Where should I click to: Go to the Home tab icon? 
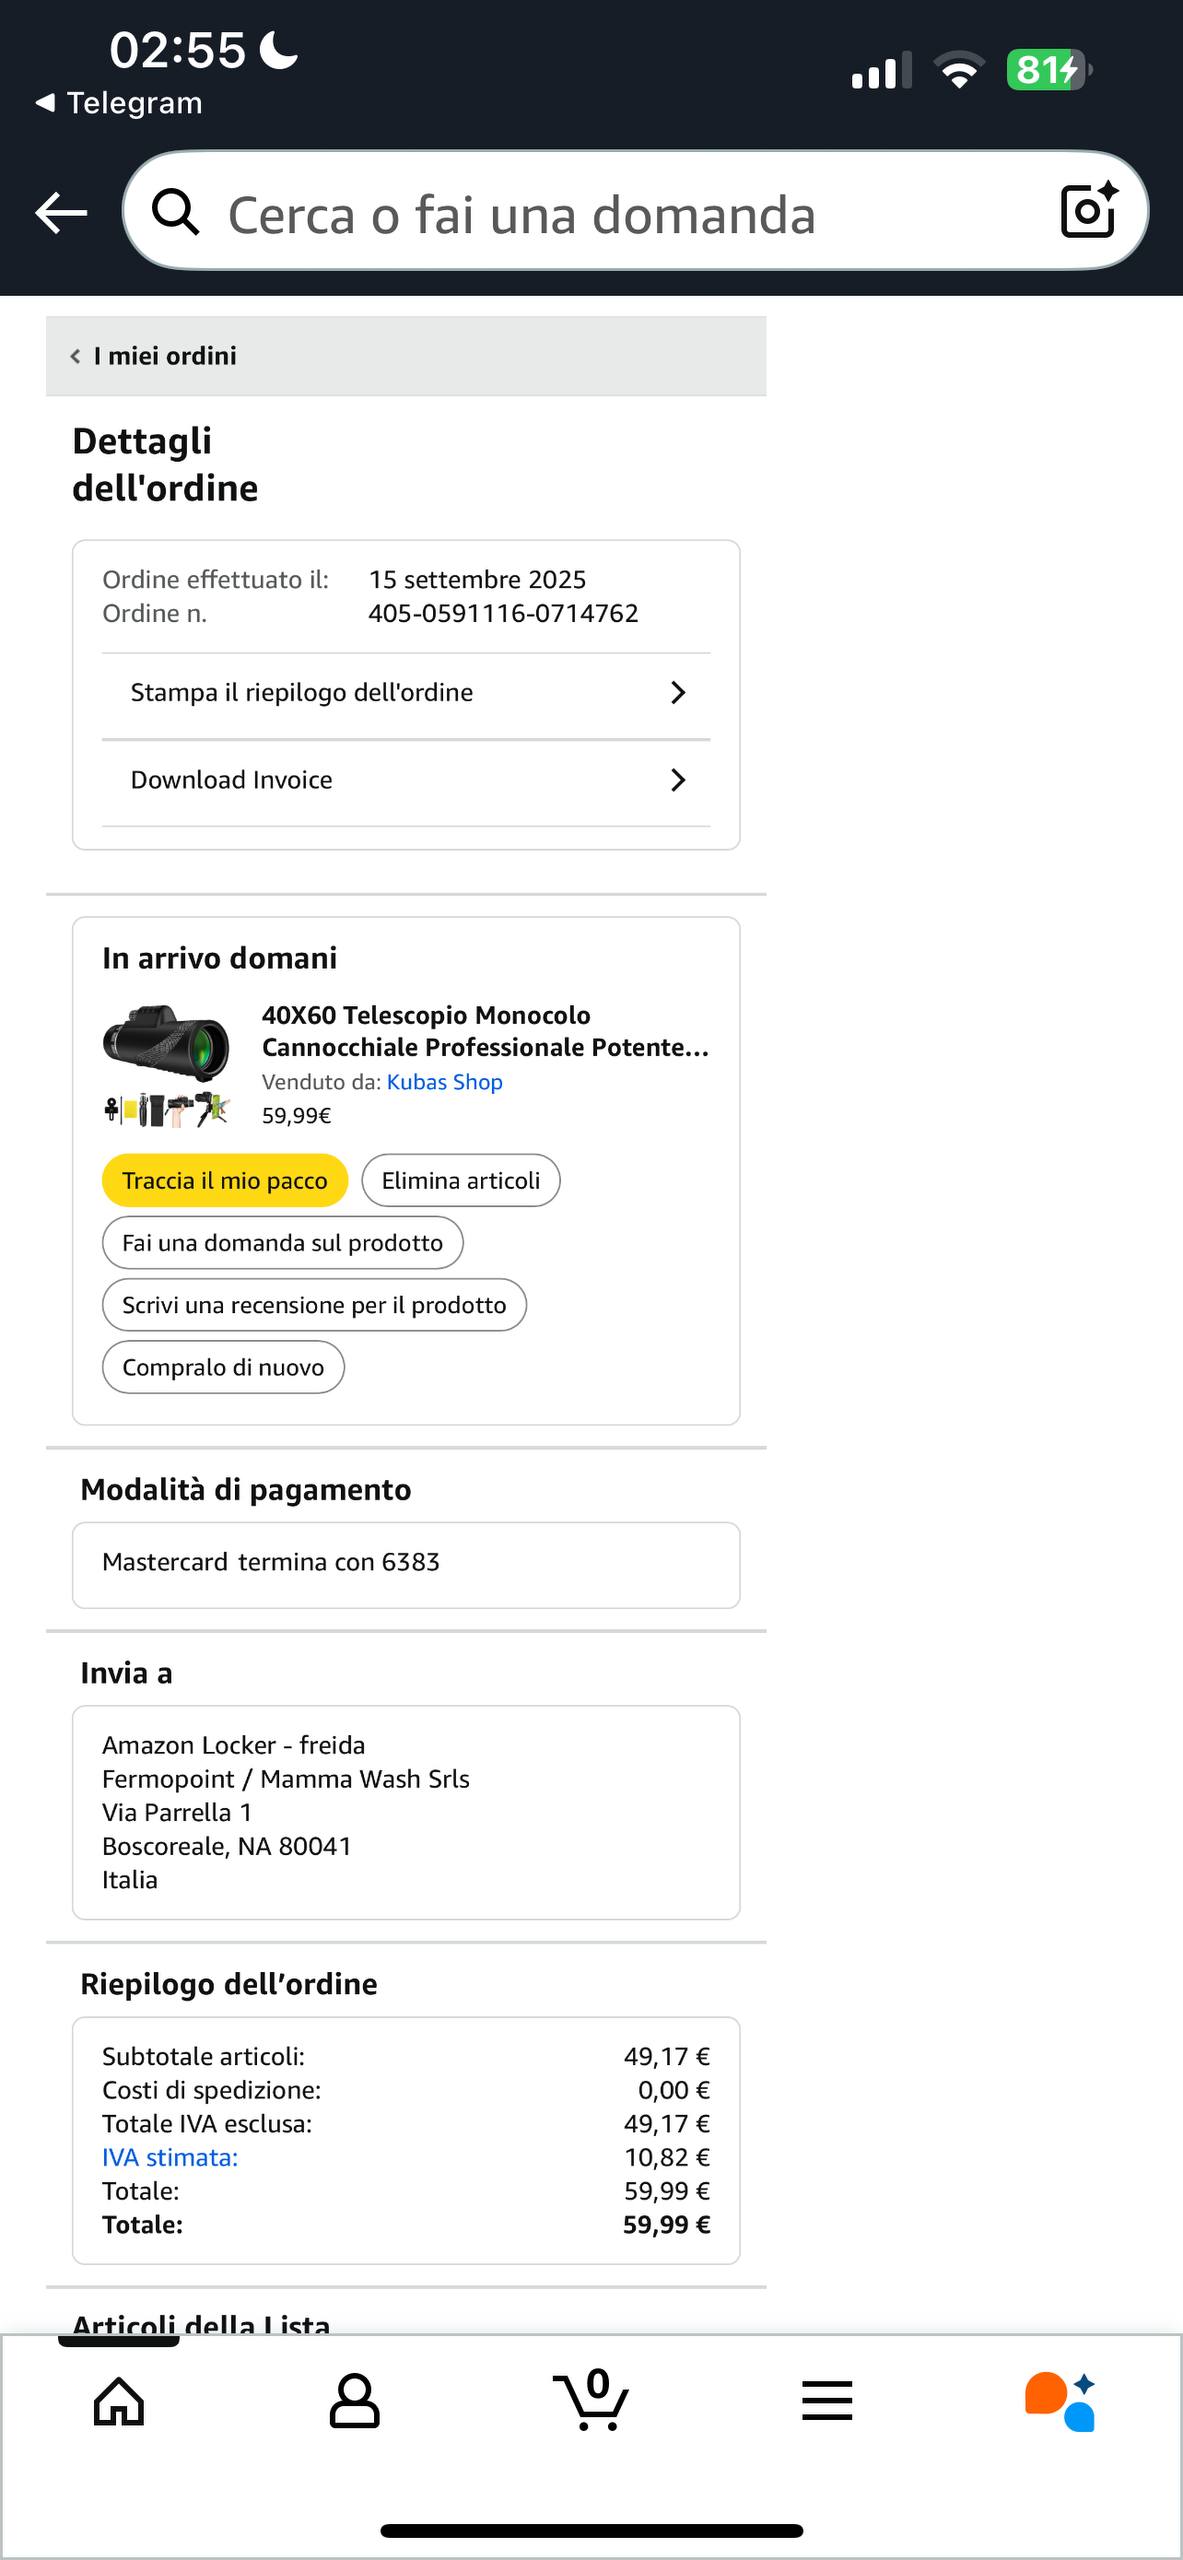(119, 2401)
